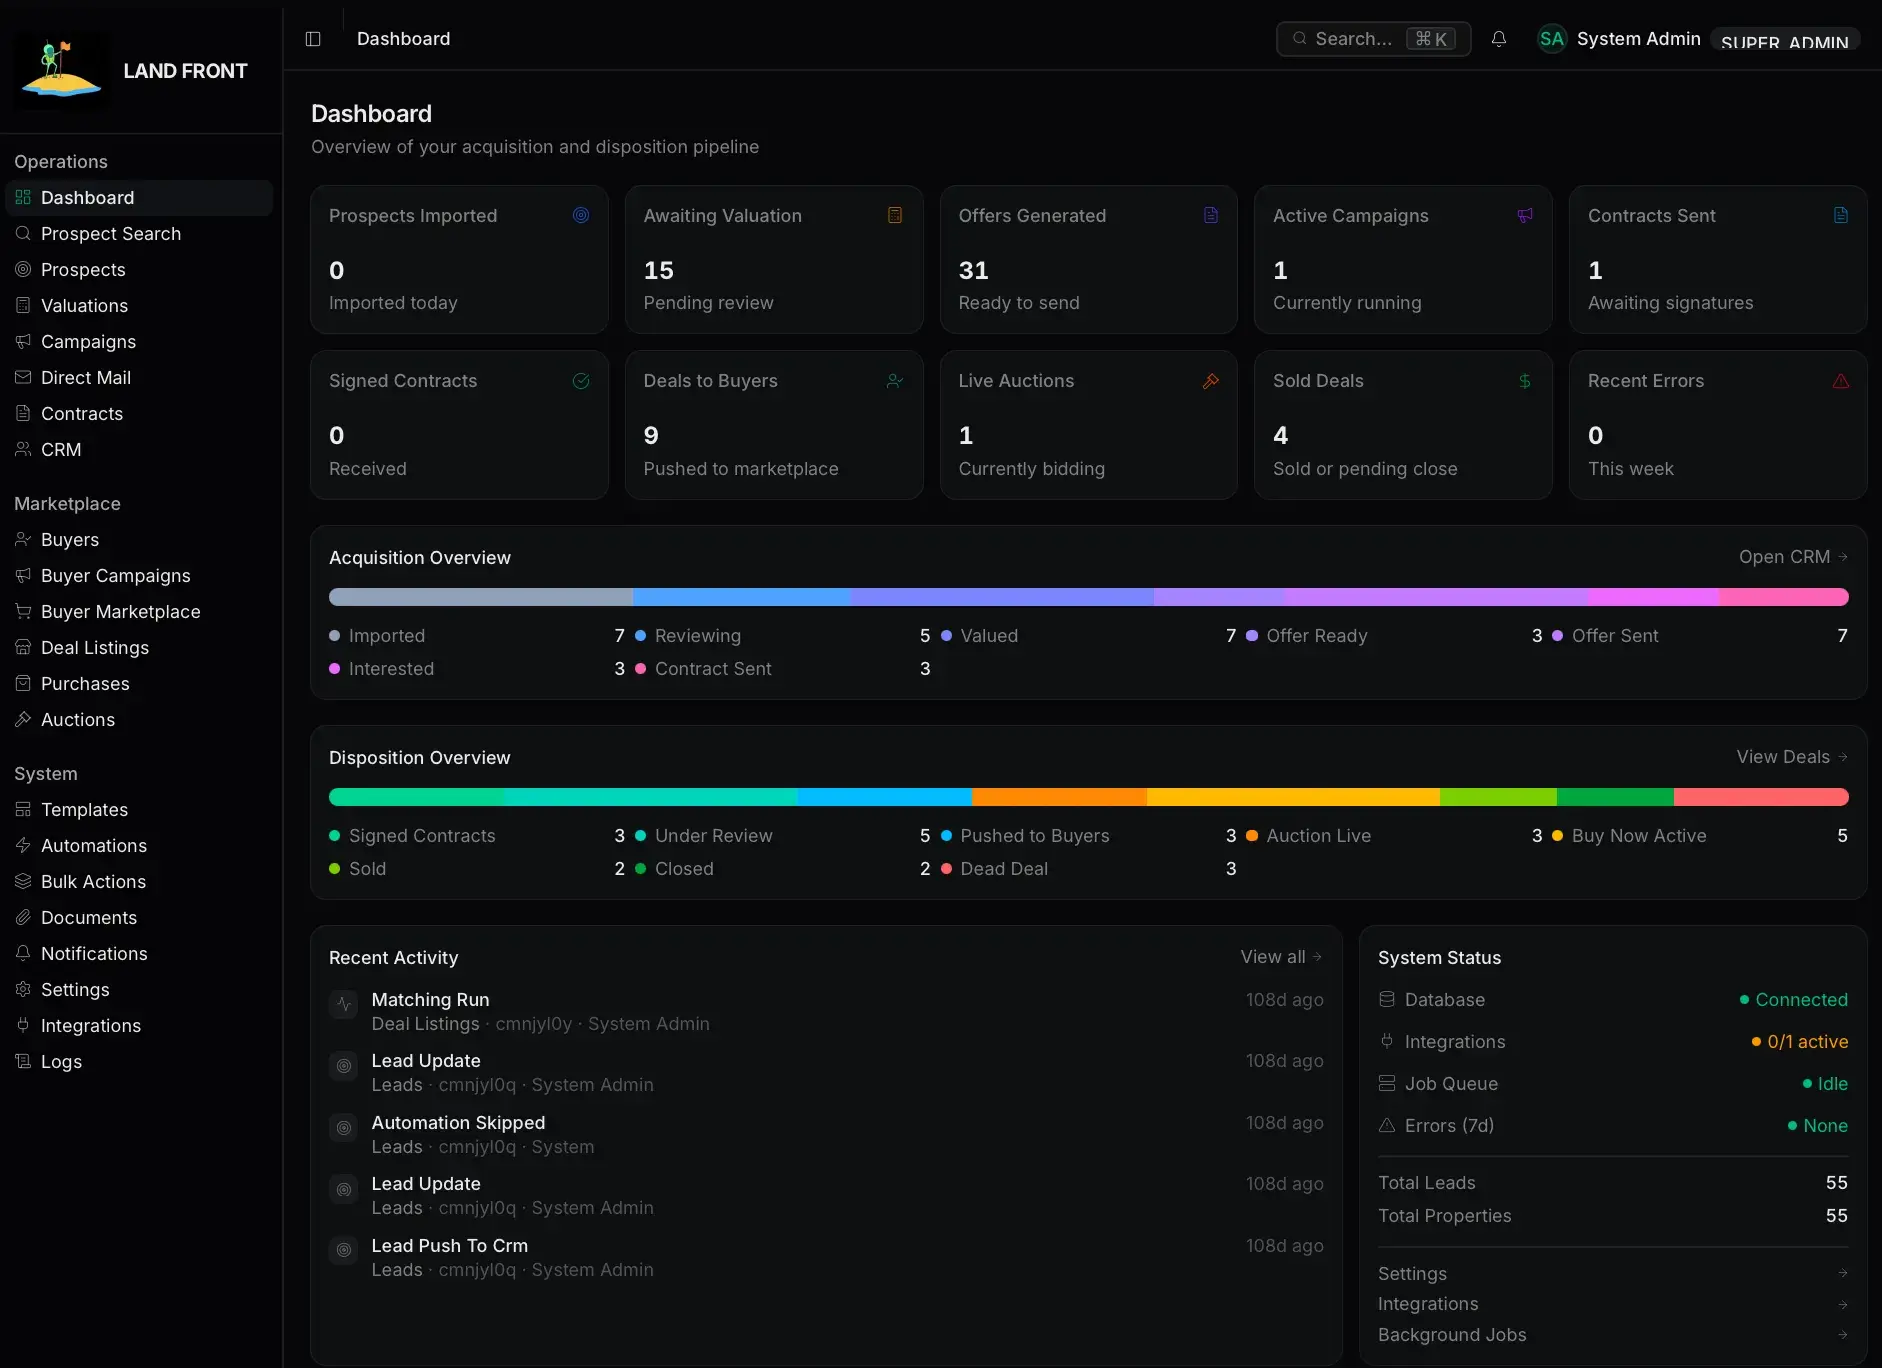The height and width of the screenshot is (1368, 1882).
Task: Open Dashboard in the sidebar
Action: tap(139, 198)
